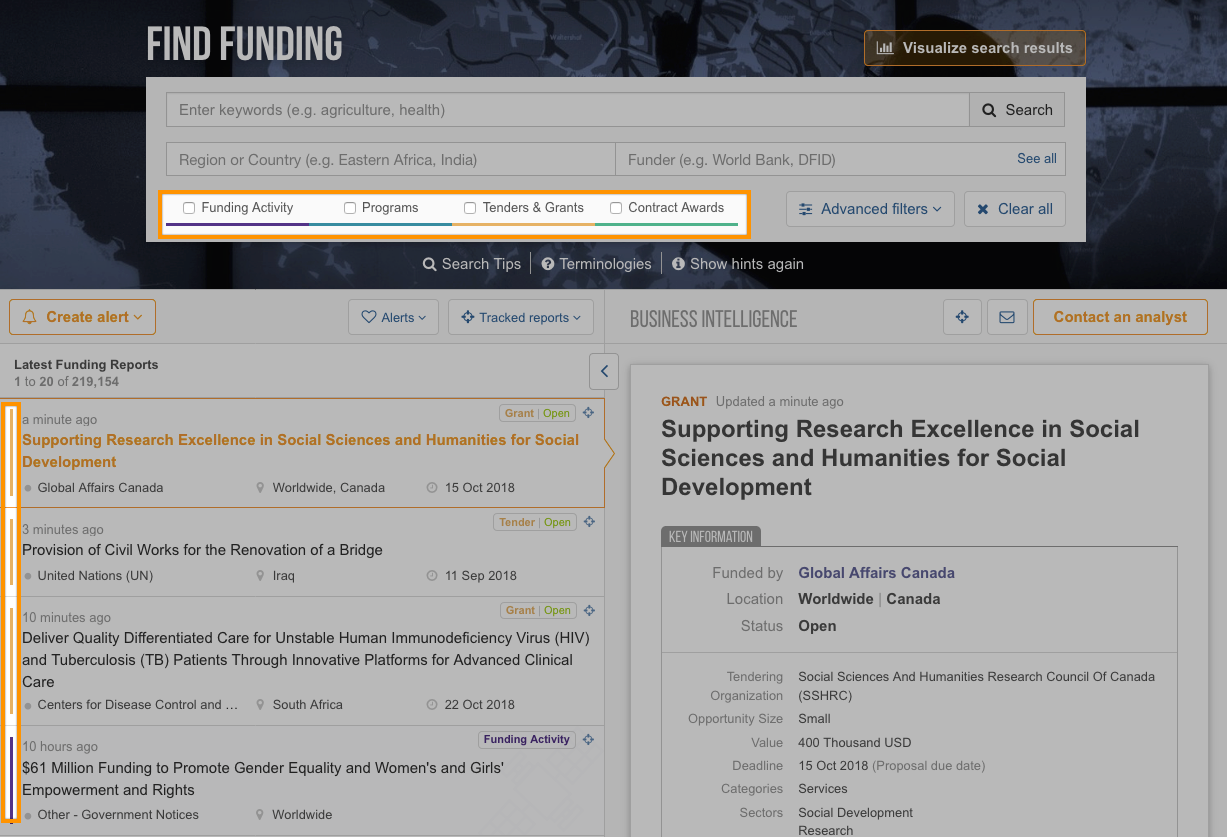The width and height of the screenshot is (1227, 837).
Task: Click the bar chart icon on Visualize search results
Action: (x=888, y=47)
